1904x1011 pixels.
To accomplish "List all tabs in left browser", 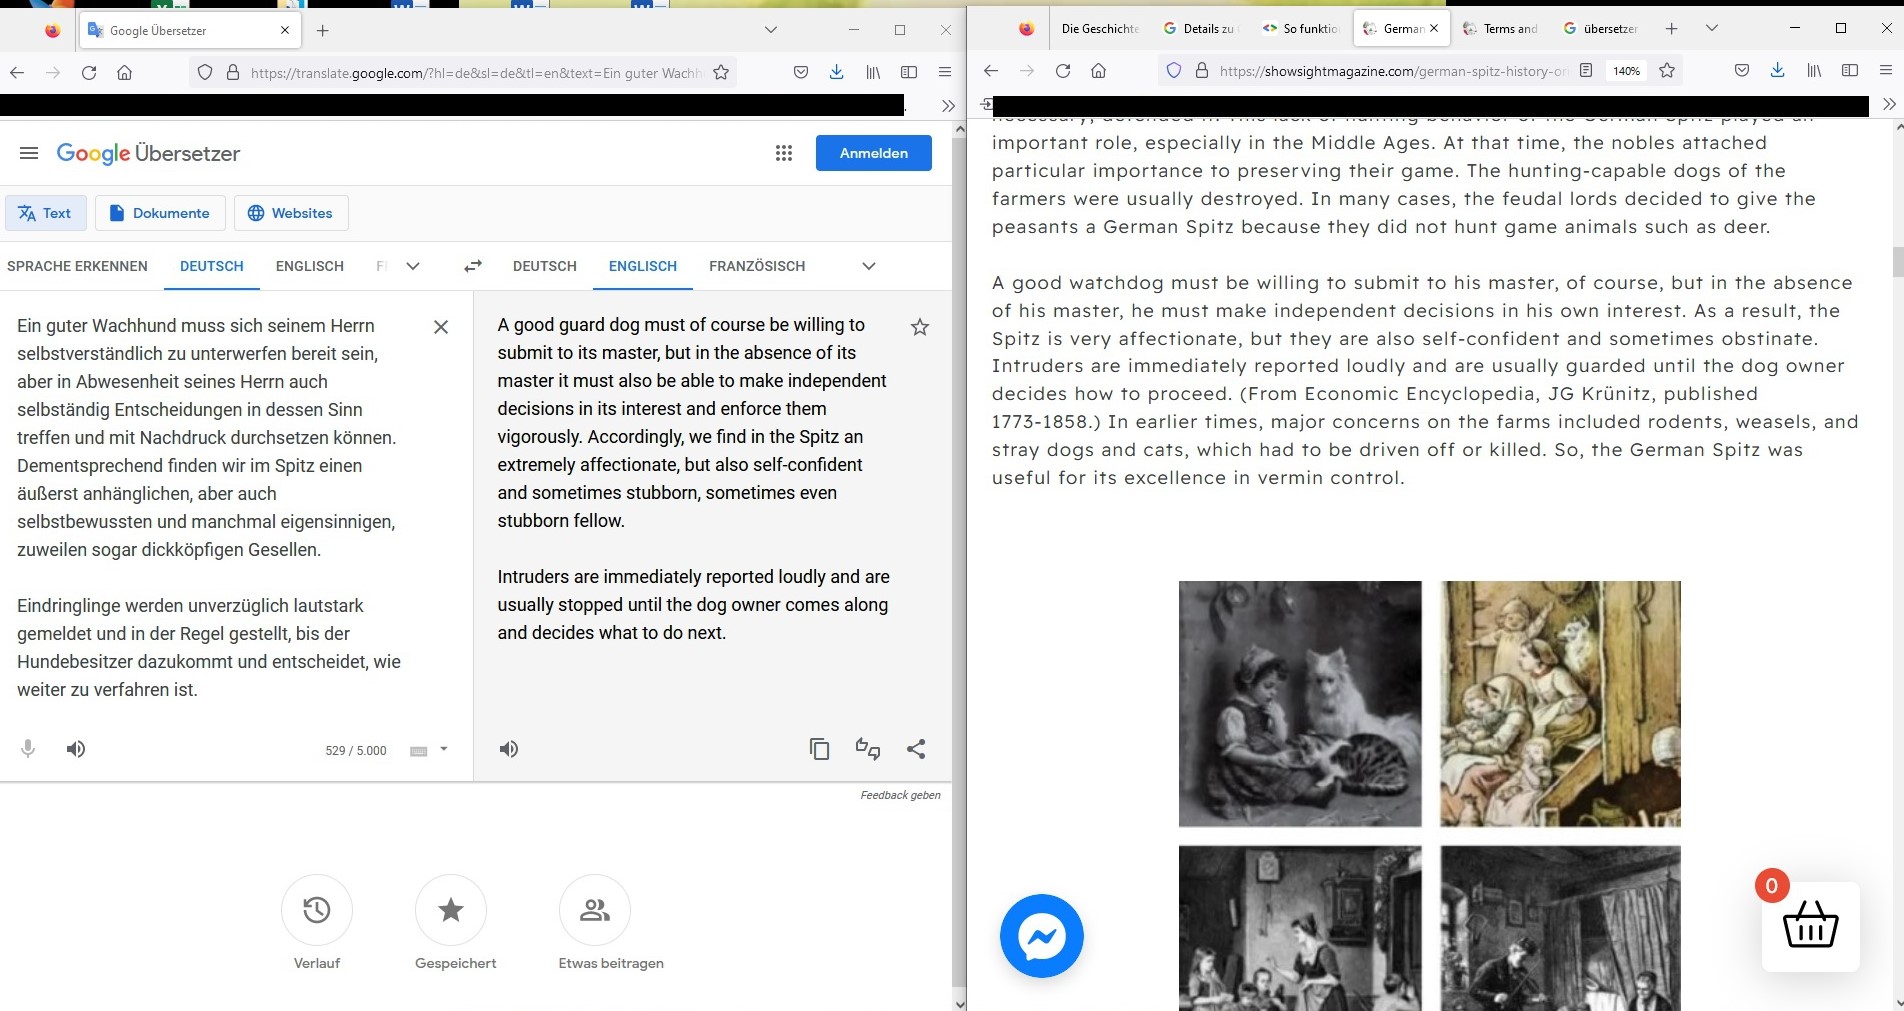I will [770, 30].
